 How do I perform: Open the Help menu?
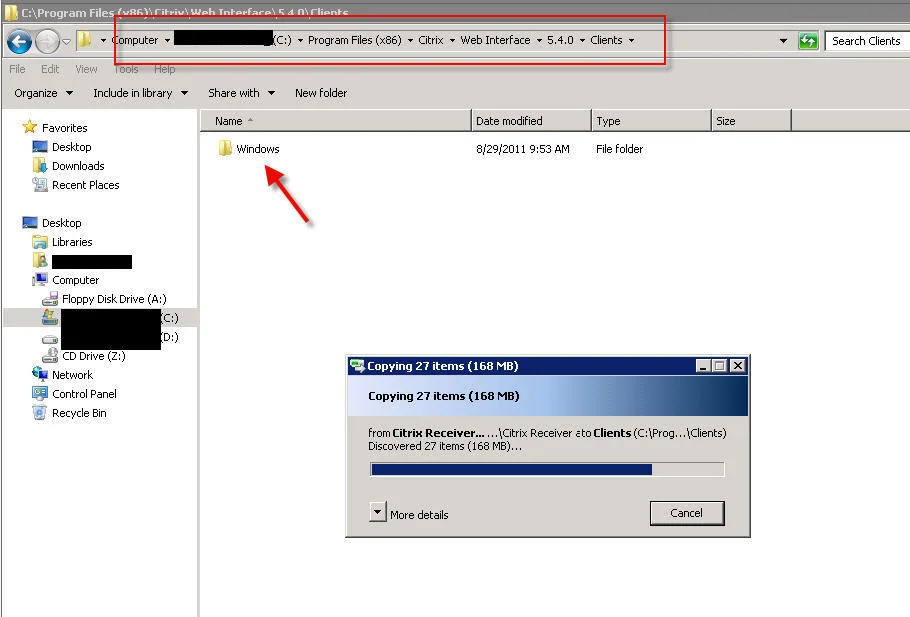point(164,69)
